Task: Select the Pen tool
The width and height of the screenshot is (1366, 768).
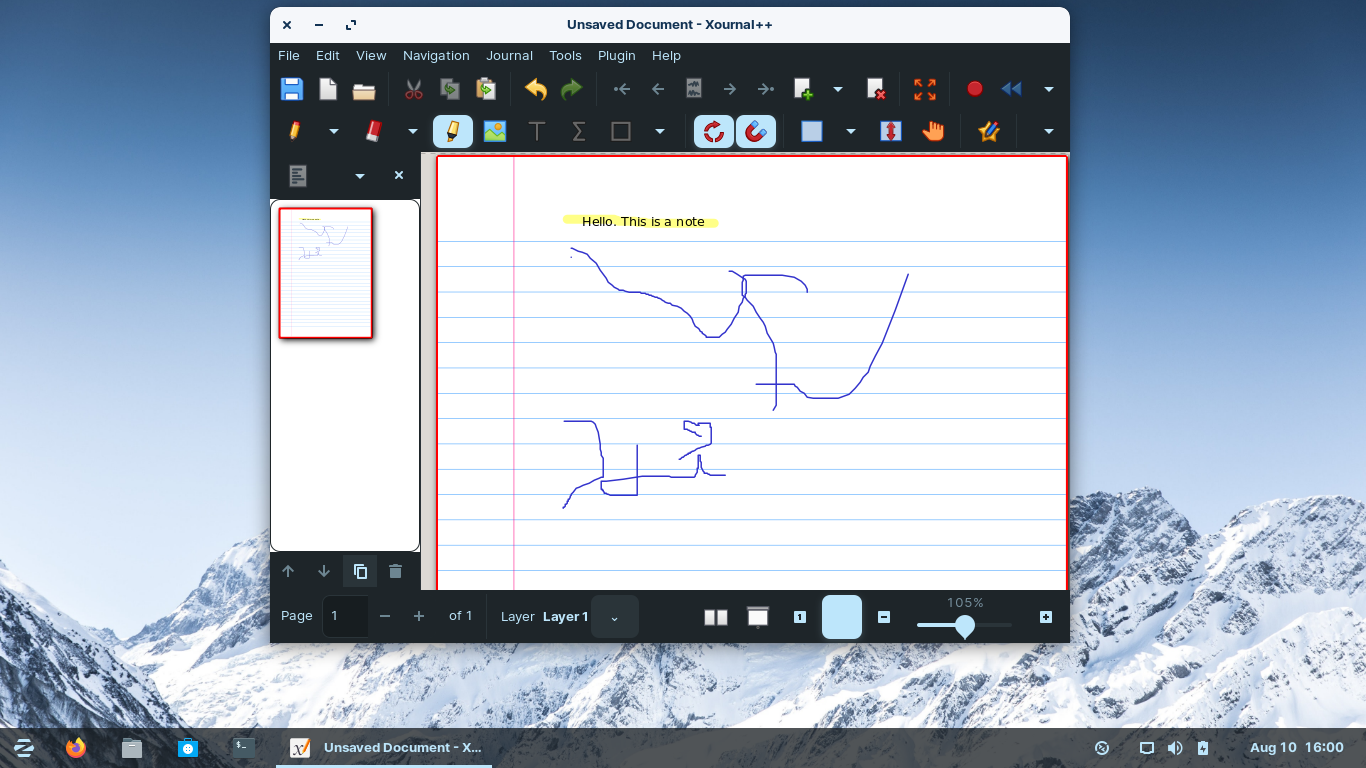Action: pos(294,131)
